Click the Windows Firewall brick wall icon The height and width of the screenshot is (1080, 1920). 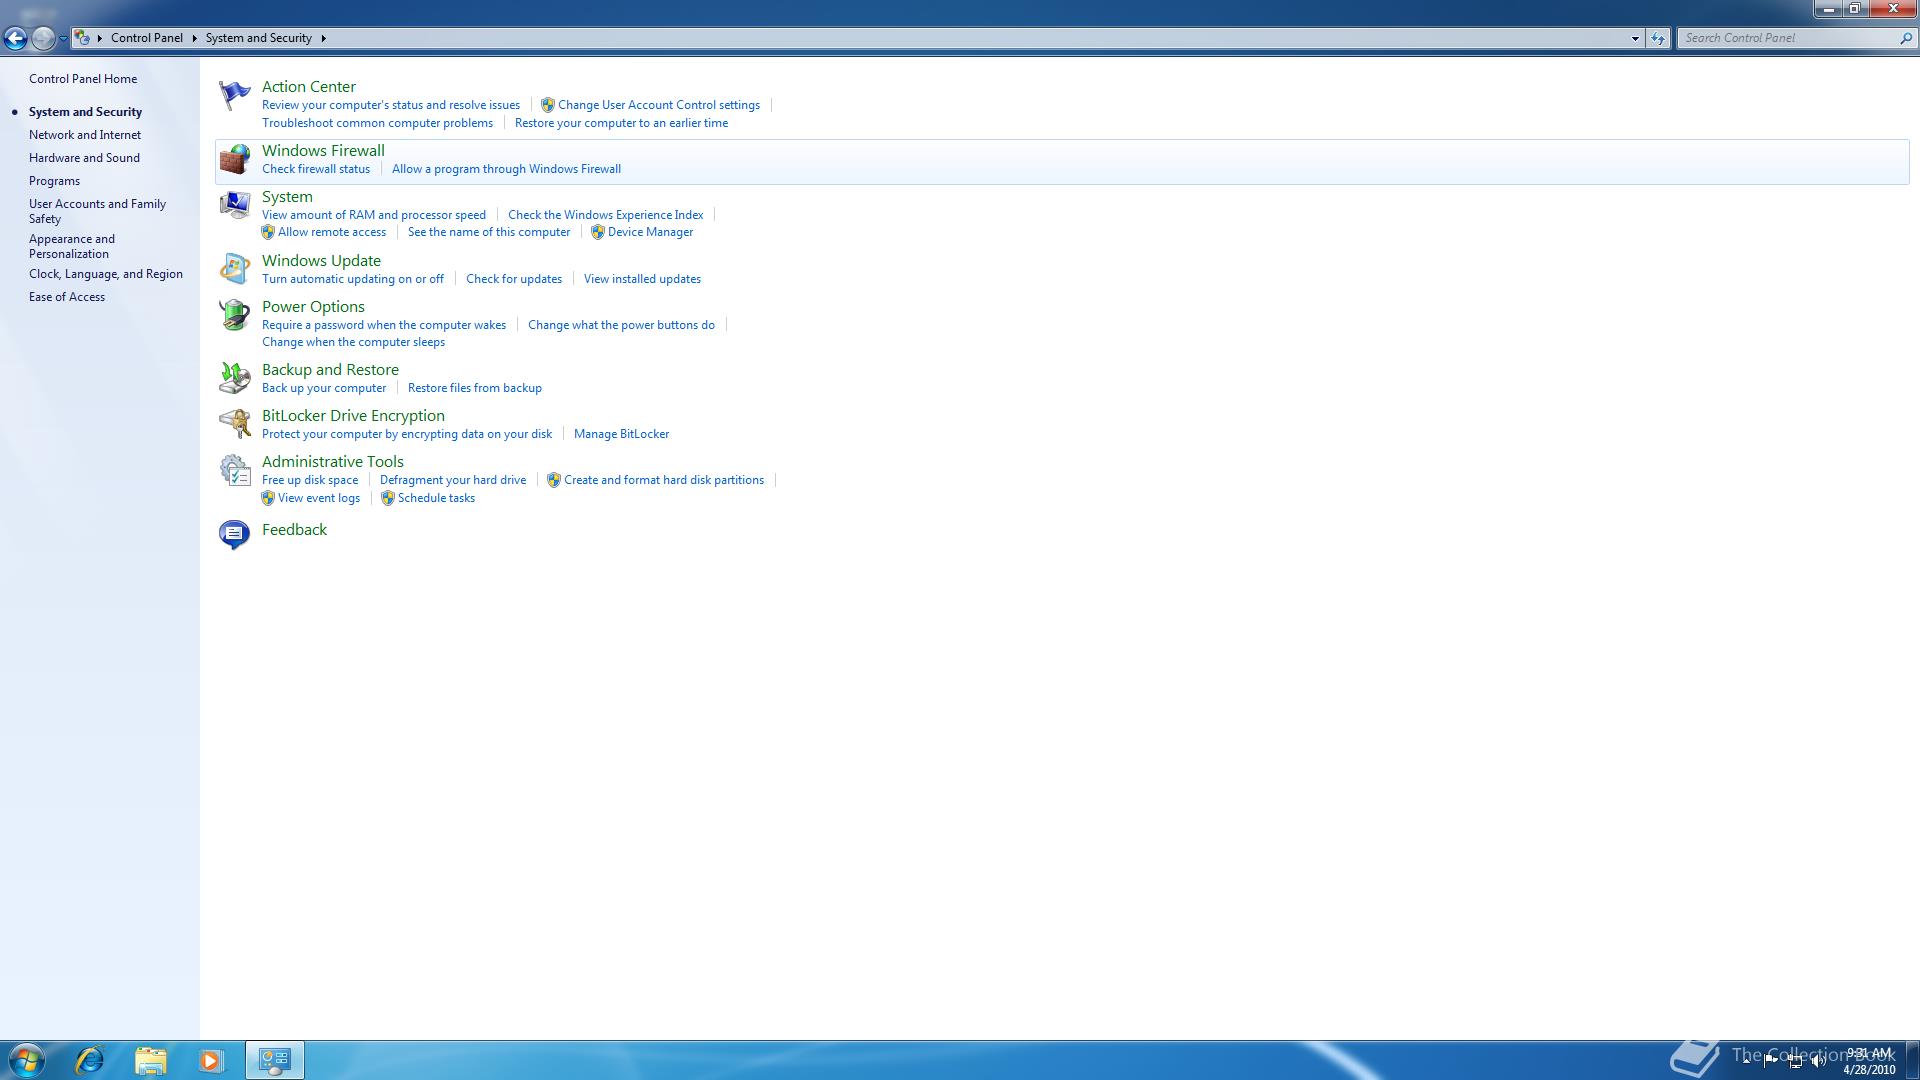234,160
